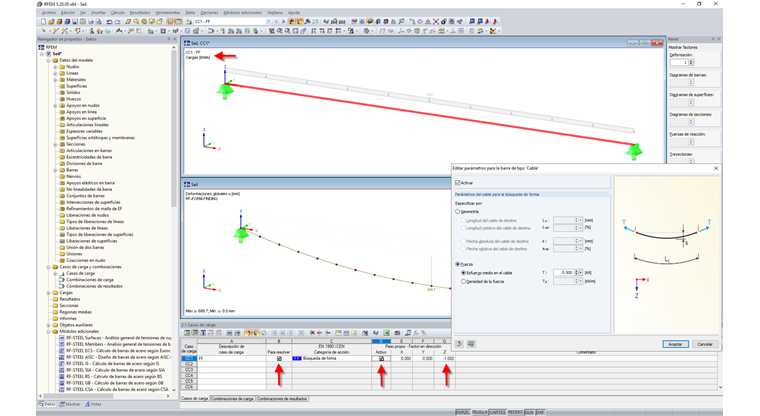Click the table settings icon before fx

pyautogui.click(x=408, y=333)
